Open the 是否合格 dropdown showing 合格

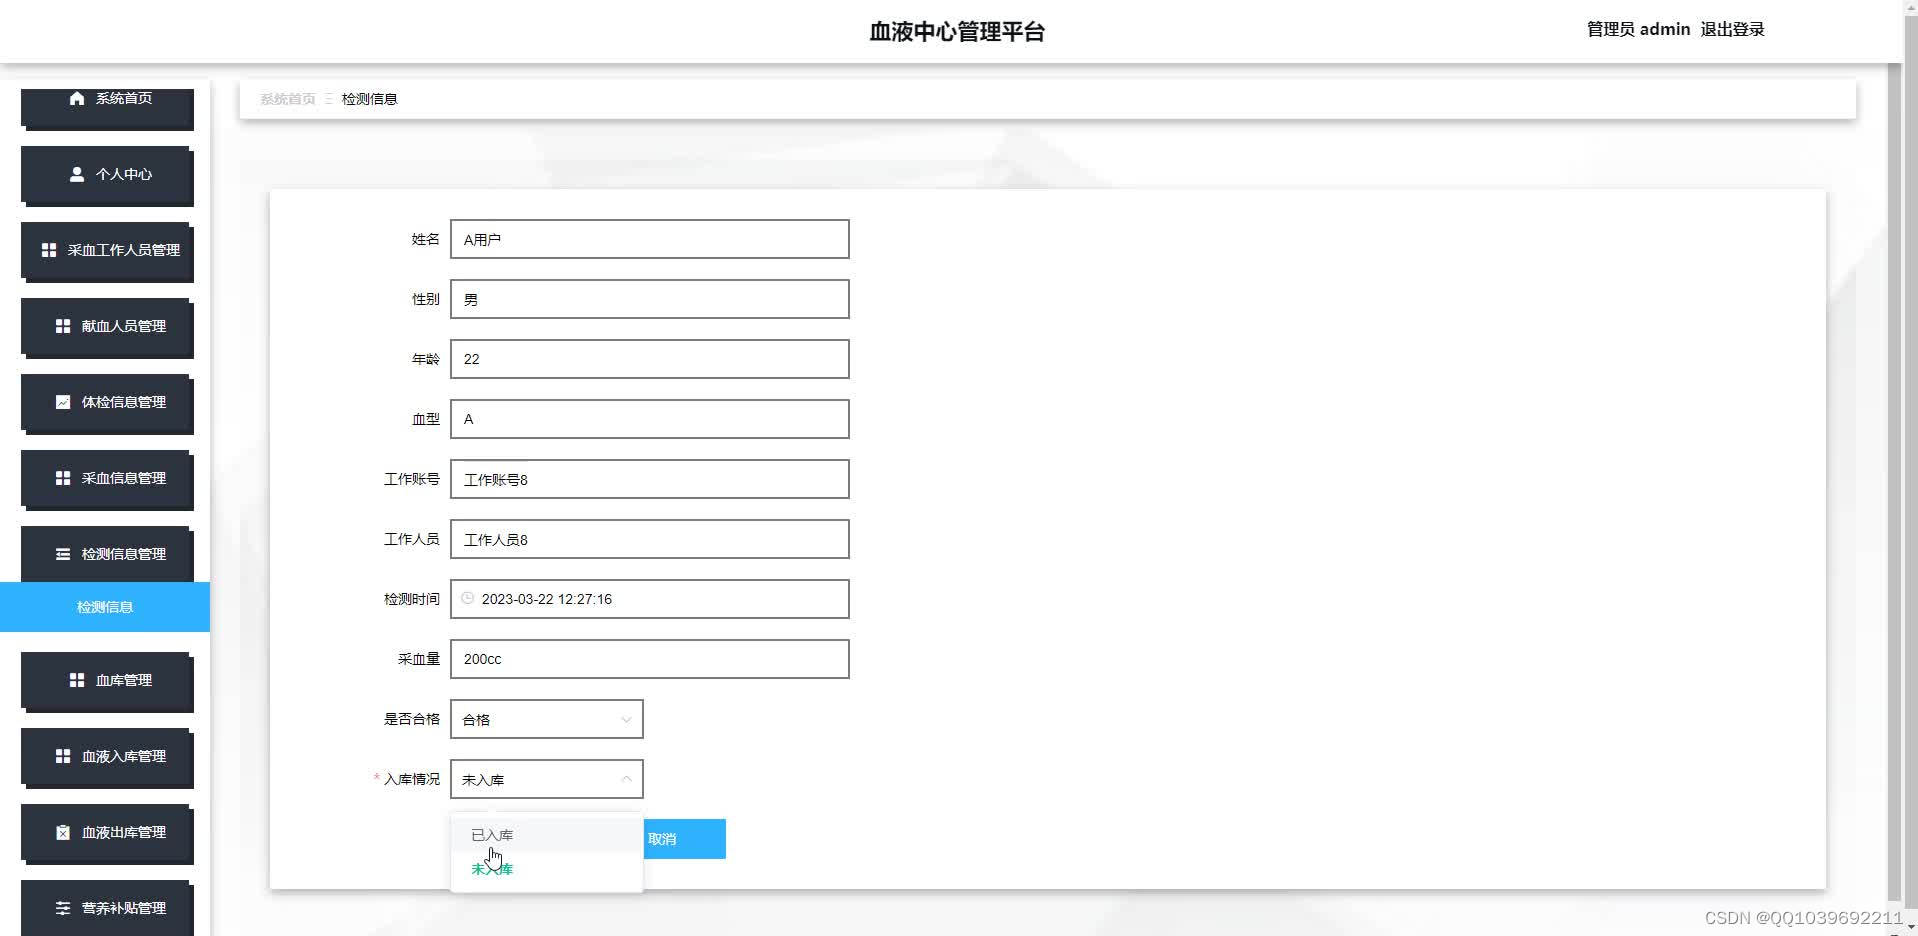coord(547,719)
